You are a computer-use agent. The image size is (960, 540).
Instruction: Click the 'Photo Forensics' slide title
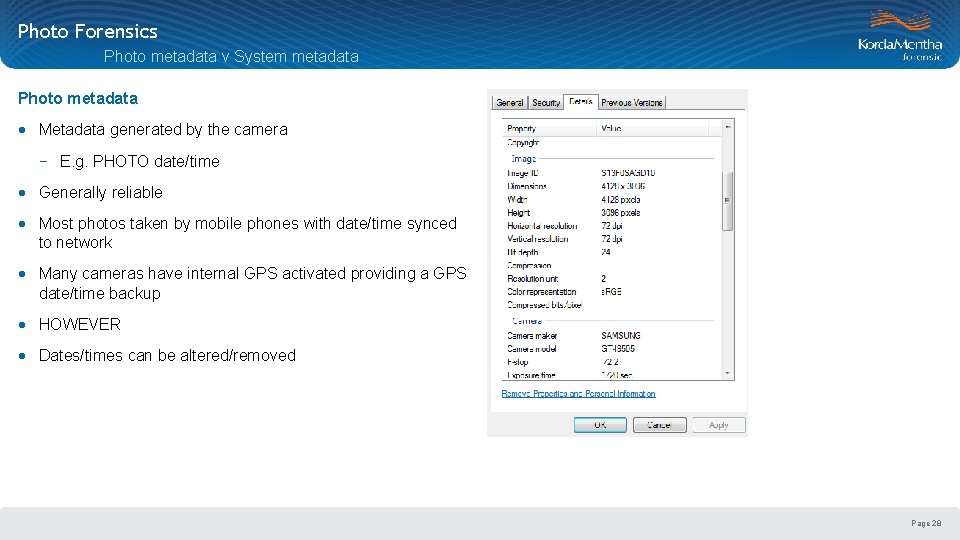coord(88,31)
